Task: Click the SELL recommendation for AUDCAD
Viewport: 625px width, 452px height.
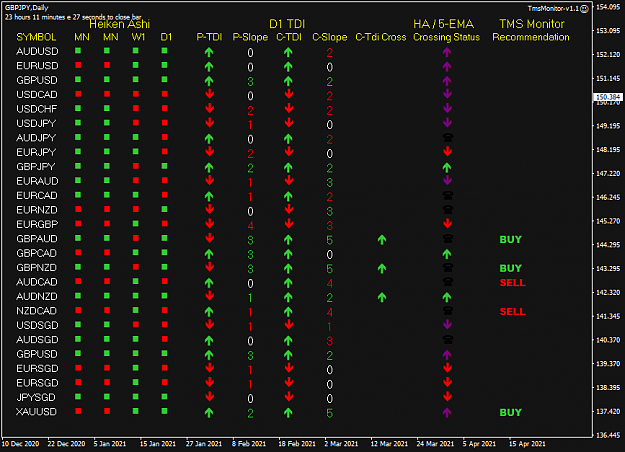Action: (513, 283)
